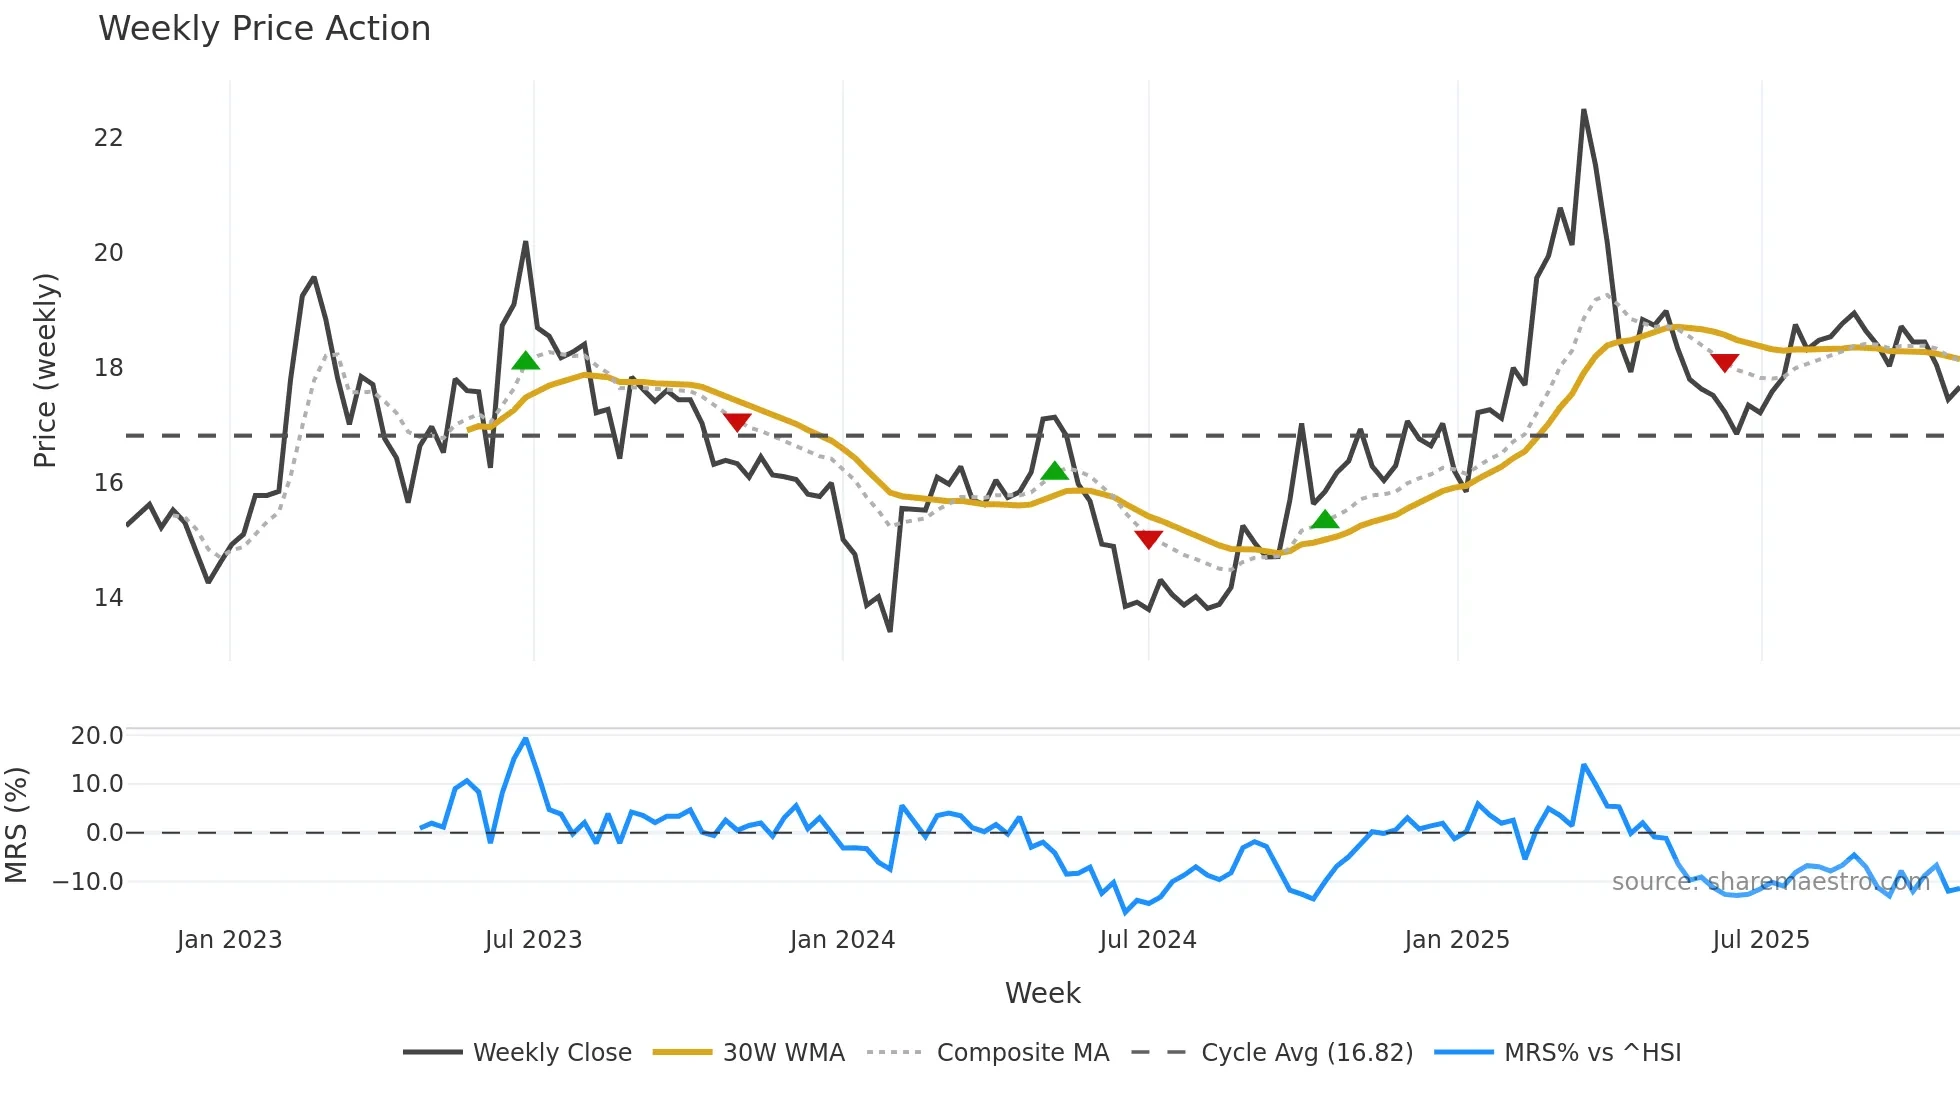The width and height of the screenshot is (1960, 1102).
Task: Click the green up-triangle near Jul 2023
Action: 525,361
